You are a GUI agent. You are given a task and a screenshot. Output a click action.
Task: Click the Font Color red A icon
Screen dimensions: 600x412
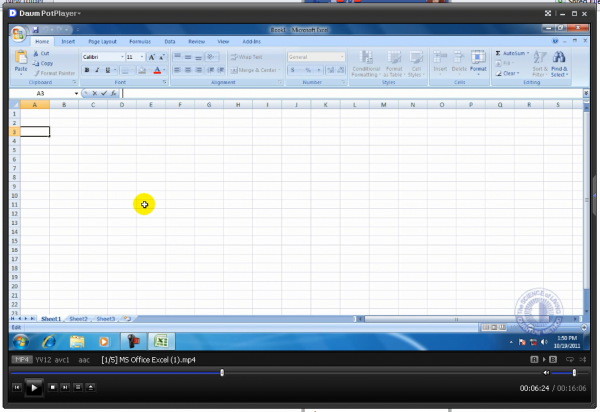[x=157, y=70]
